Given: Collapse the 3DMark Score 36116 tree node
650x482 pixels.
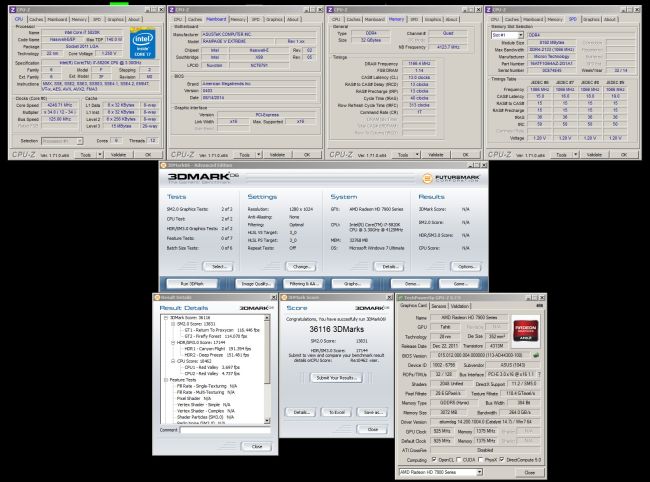Looking at the screenshot, I should (166, 318).
